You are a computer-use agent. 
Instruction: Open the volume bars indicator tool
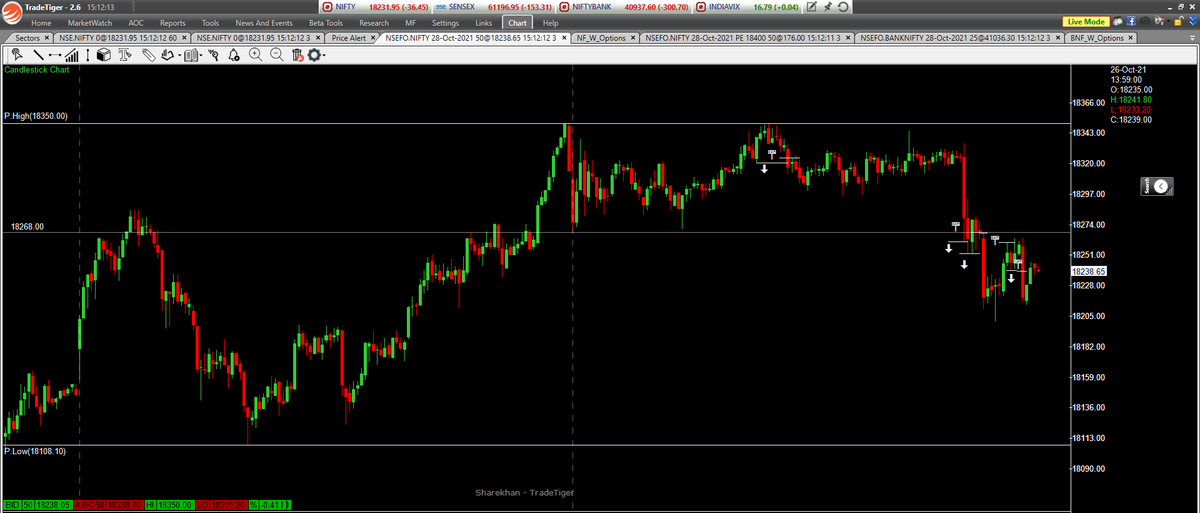coord(71,55)
